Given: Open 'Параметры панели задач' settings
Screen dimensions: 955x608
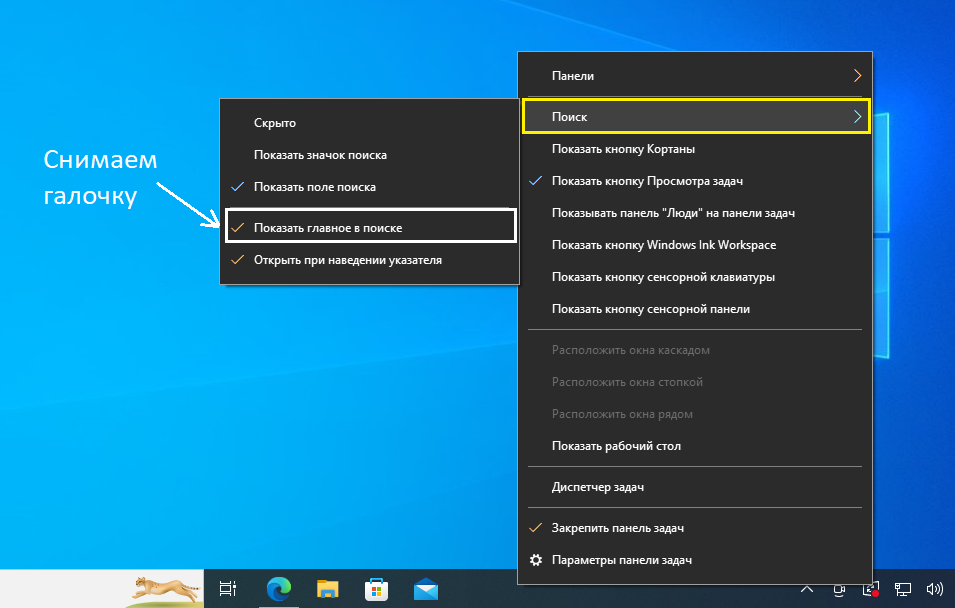Looking at the screenshot, I should click(x=695, y=560).
